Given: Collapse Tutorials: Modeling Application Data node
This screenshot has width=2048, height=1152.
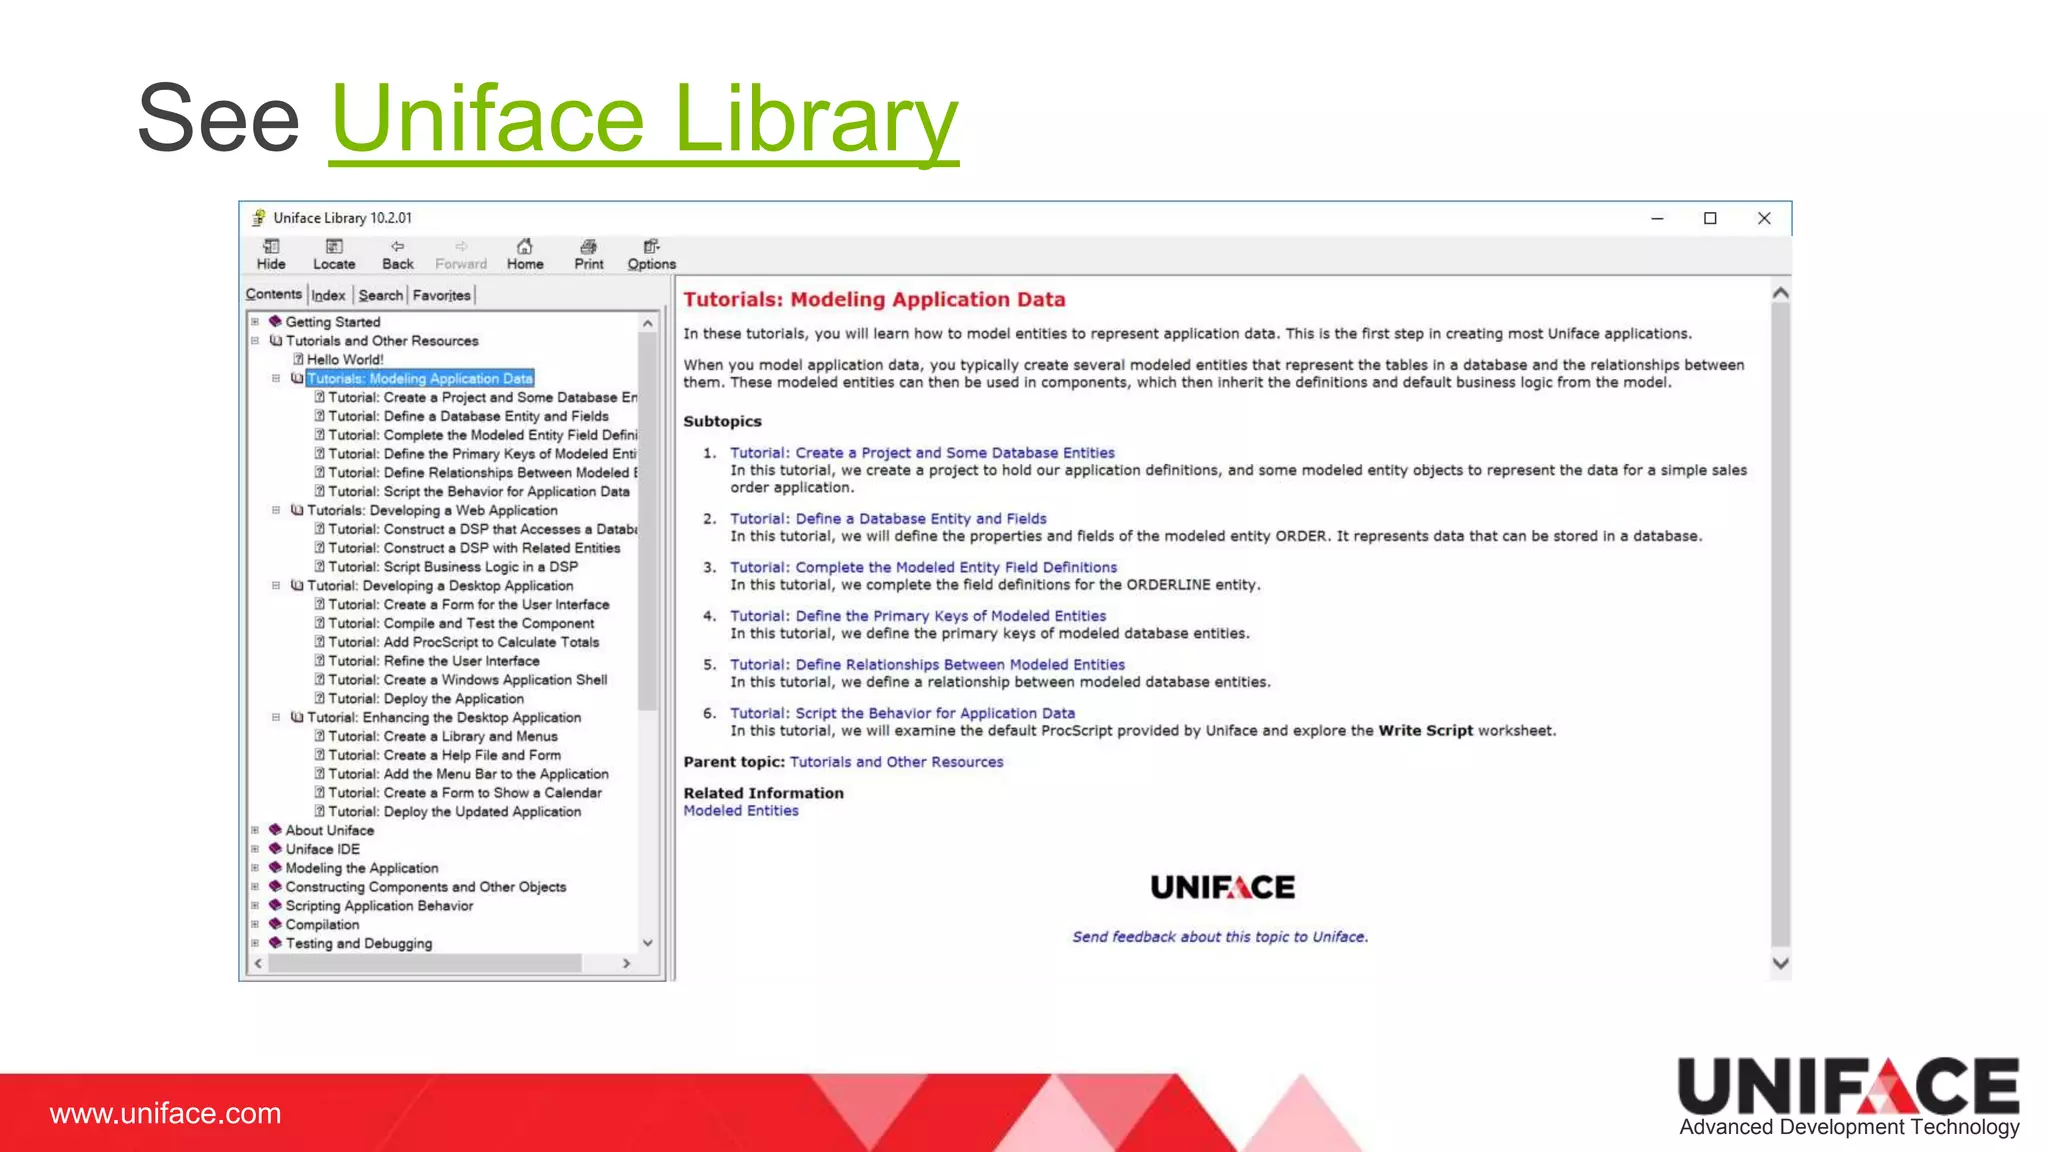Looking at the screenshot, I should coord(276,379).
